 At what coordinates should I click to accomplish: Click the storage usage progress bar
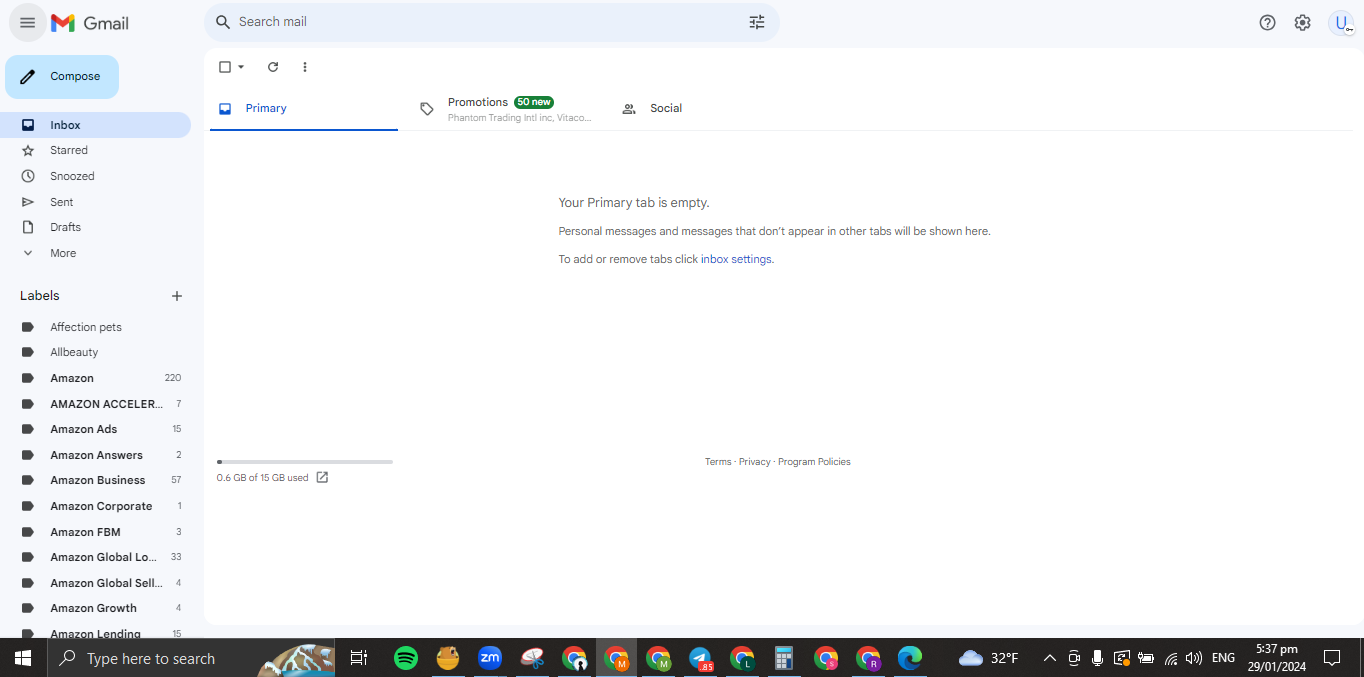click(x=305, y=462)
